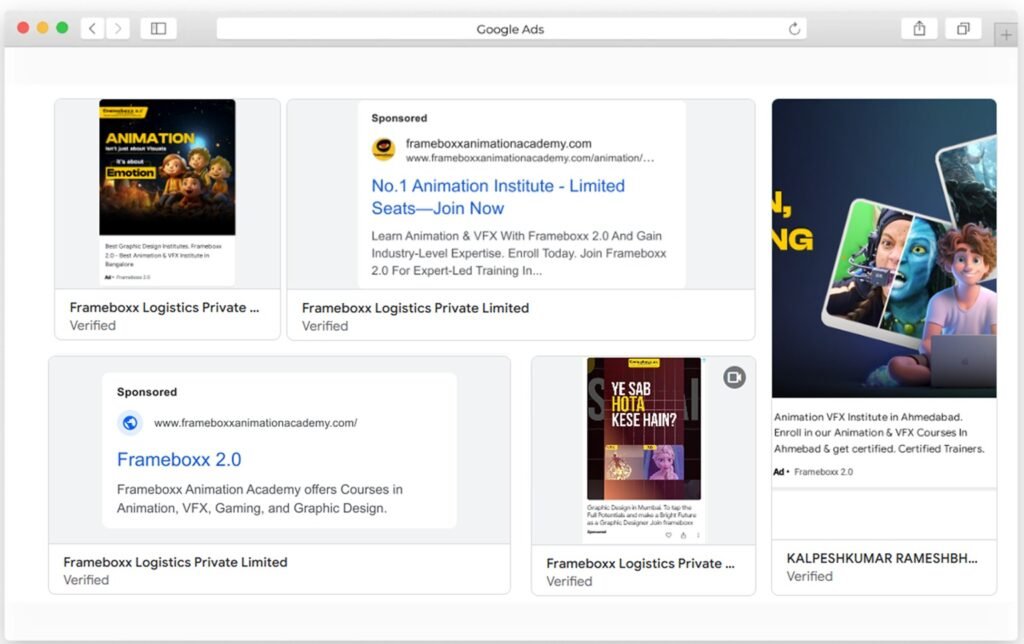1024x644 pixels.
Task: Click 'Animation VFX Institute in Ahmedabad' description
Action: [879, 432]
